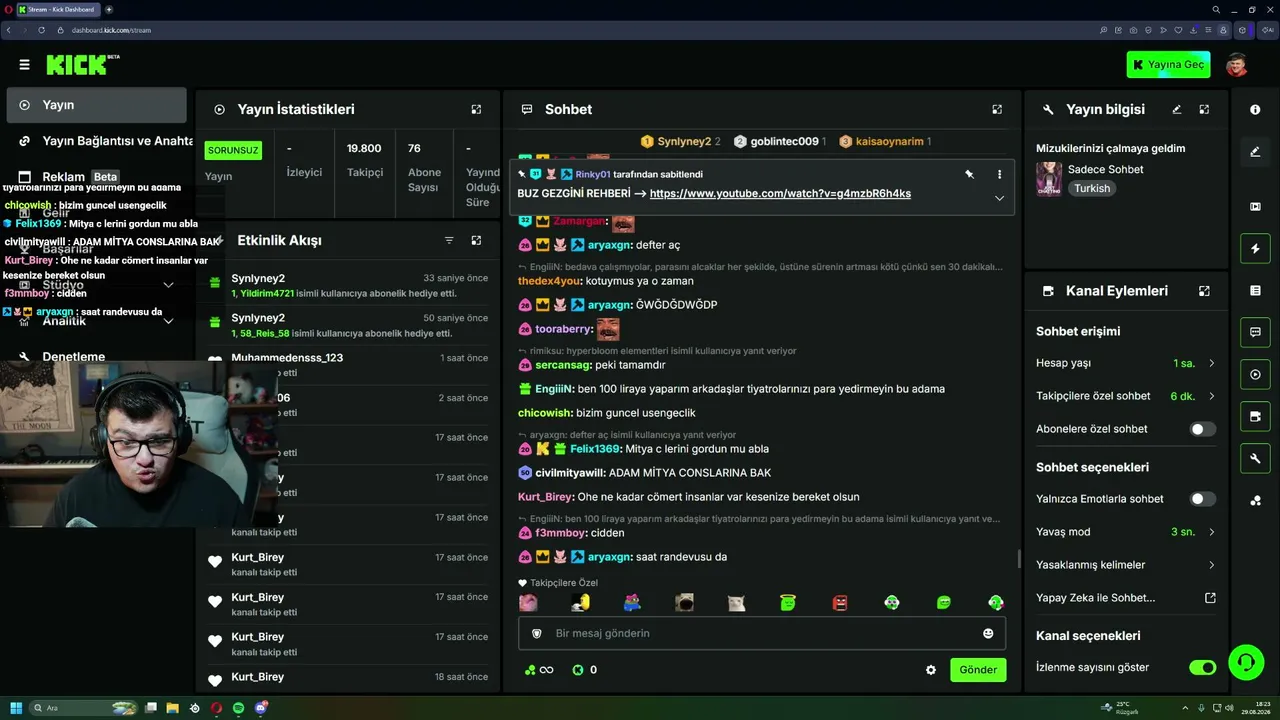
Task: Expand the pinned message chevron
Action: 999,198
